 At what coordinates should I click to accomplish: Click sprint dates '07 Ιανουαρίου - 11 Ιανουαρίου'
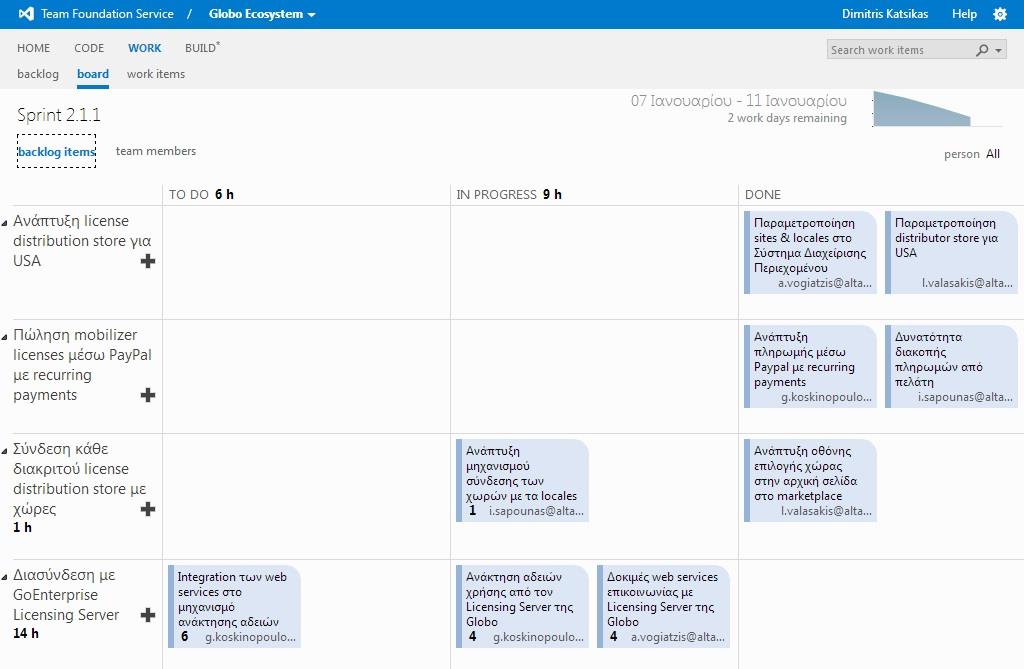pos(739,101)
